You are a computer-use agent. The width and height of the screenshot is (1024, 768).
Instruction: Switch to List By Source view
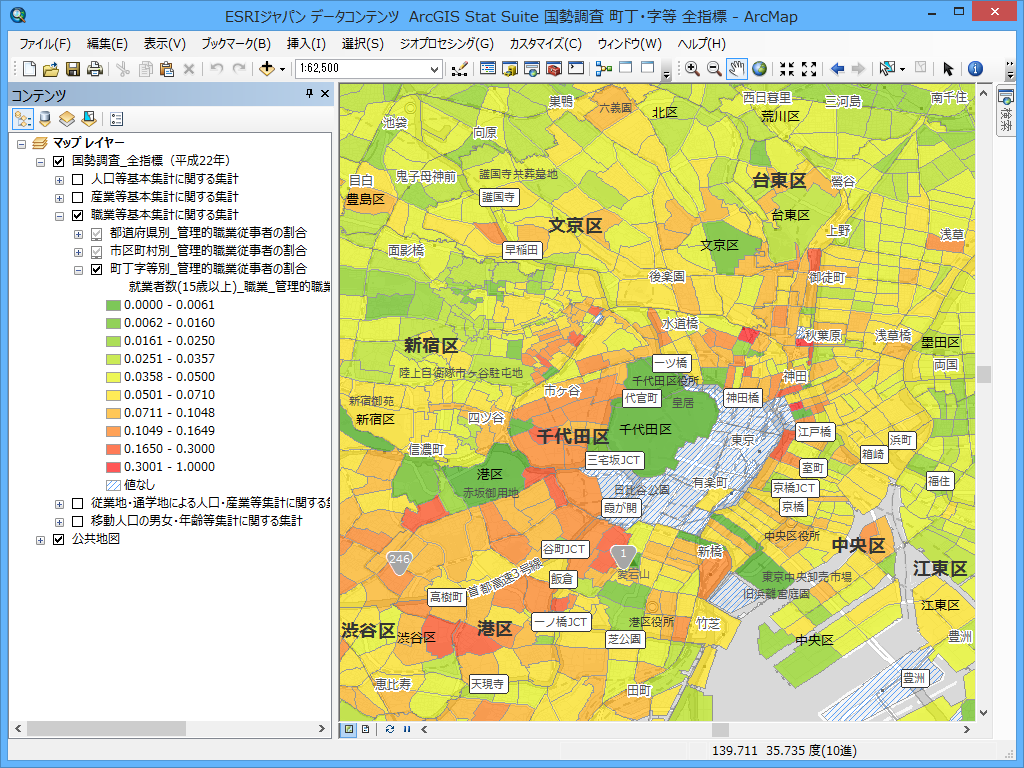pos(45,119)
